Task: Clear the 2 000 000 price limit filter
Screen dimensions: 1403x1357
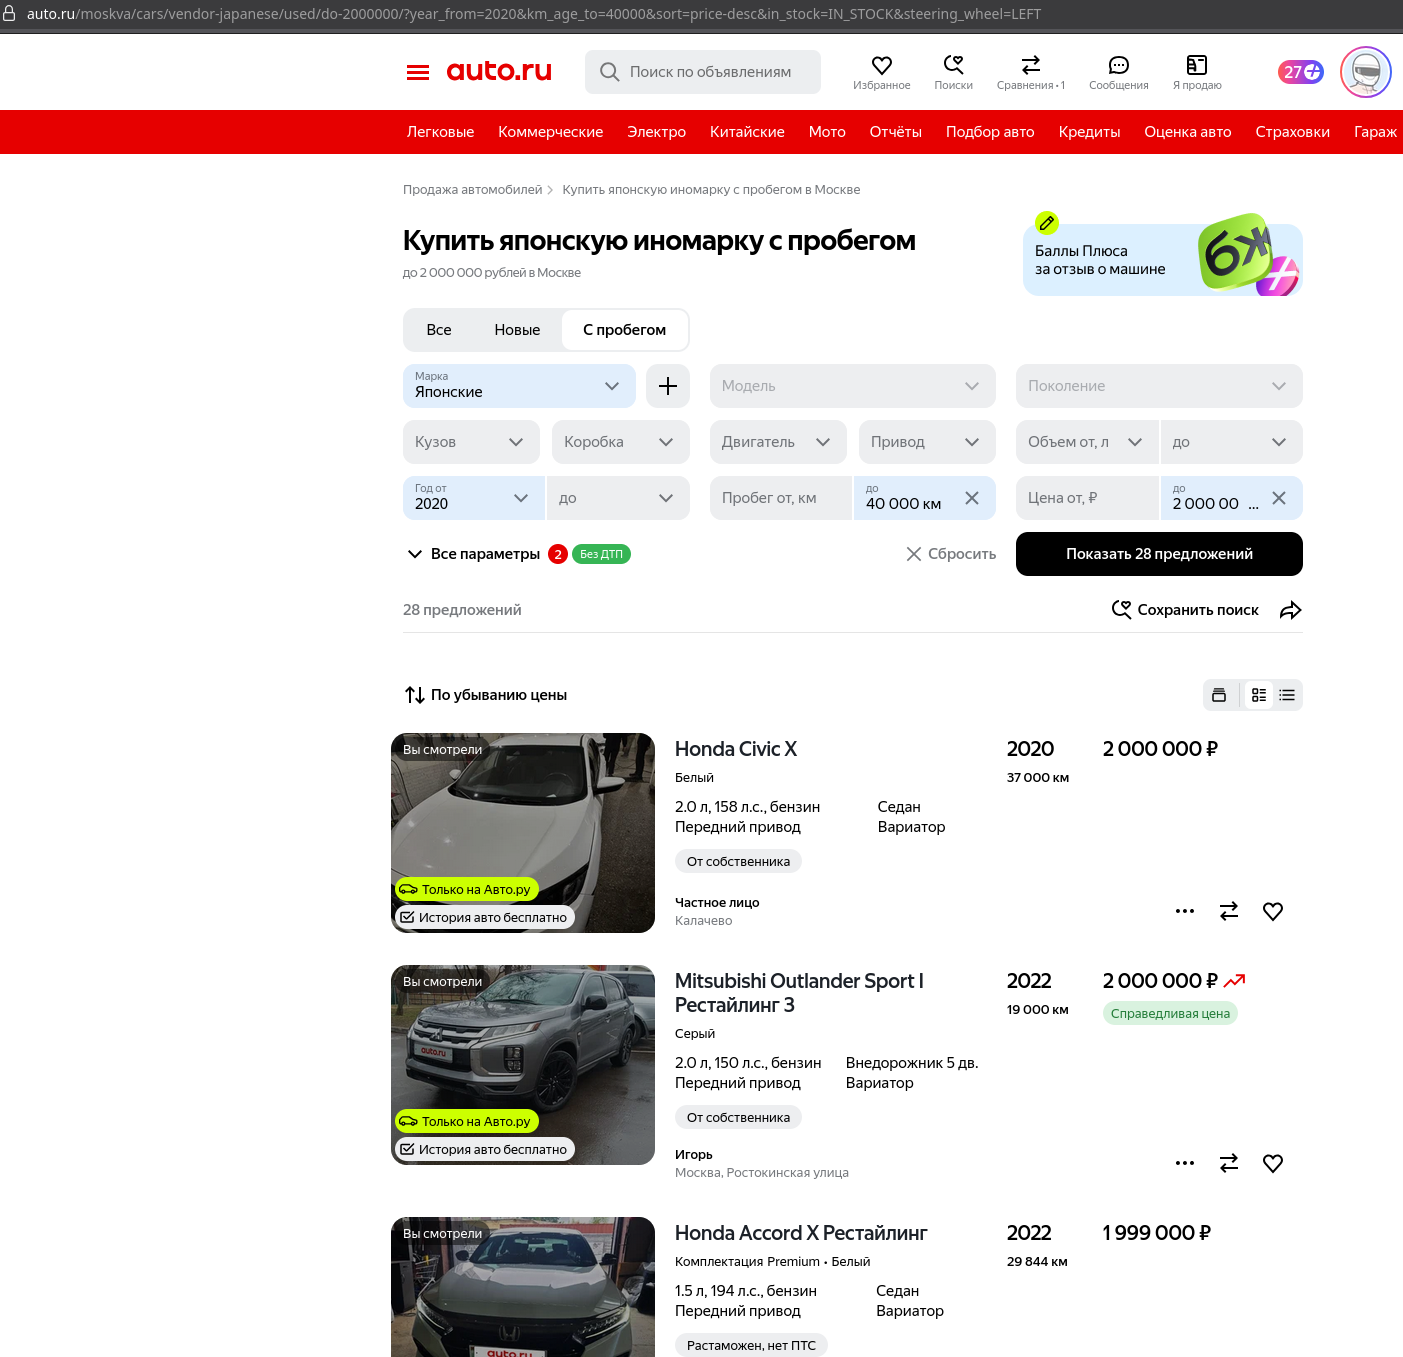Action: 1279,498
